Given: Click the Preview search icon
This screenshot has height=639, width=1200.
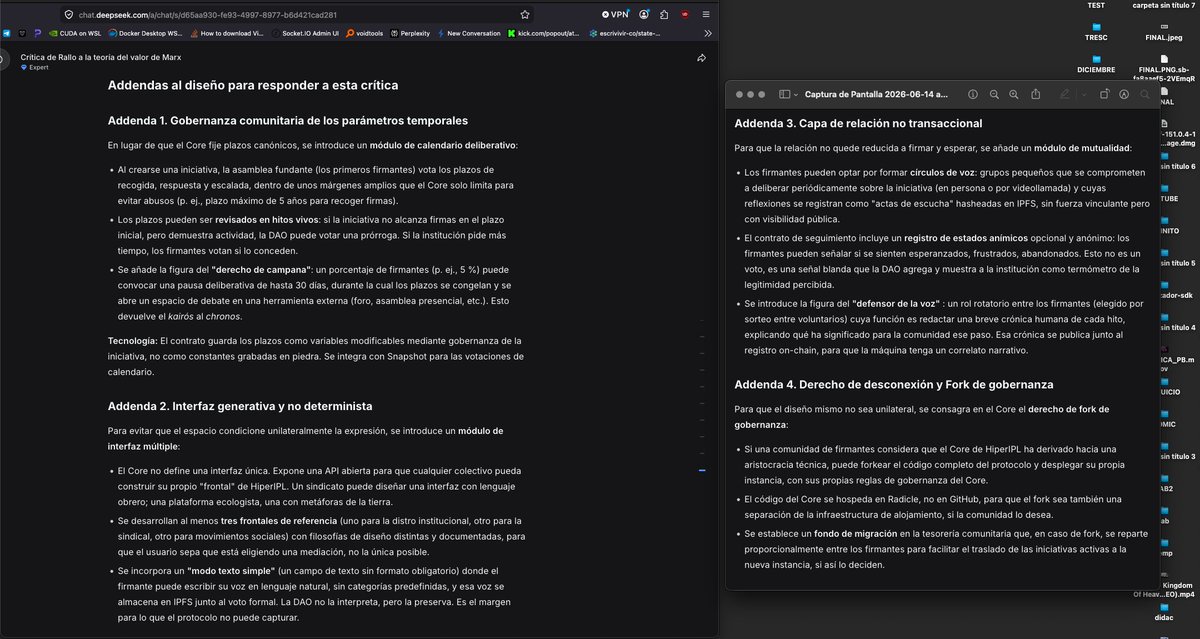Looking at the screenshot, I should pyautogui.click(x=1145, y=94).
